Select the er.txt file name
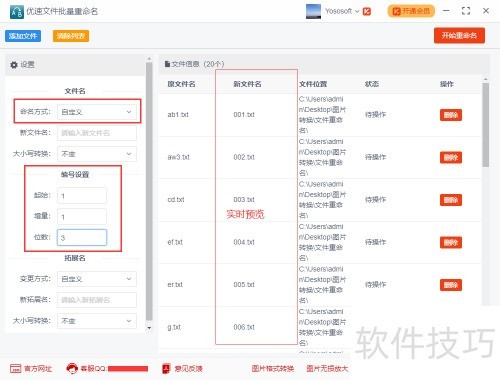This screenshot has width=500, height=380. coord(175,284)
